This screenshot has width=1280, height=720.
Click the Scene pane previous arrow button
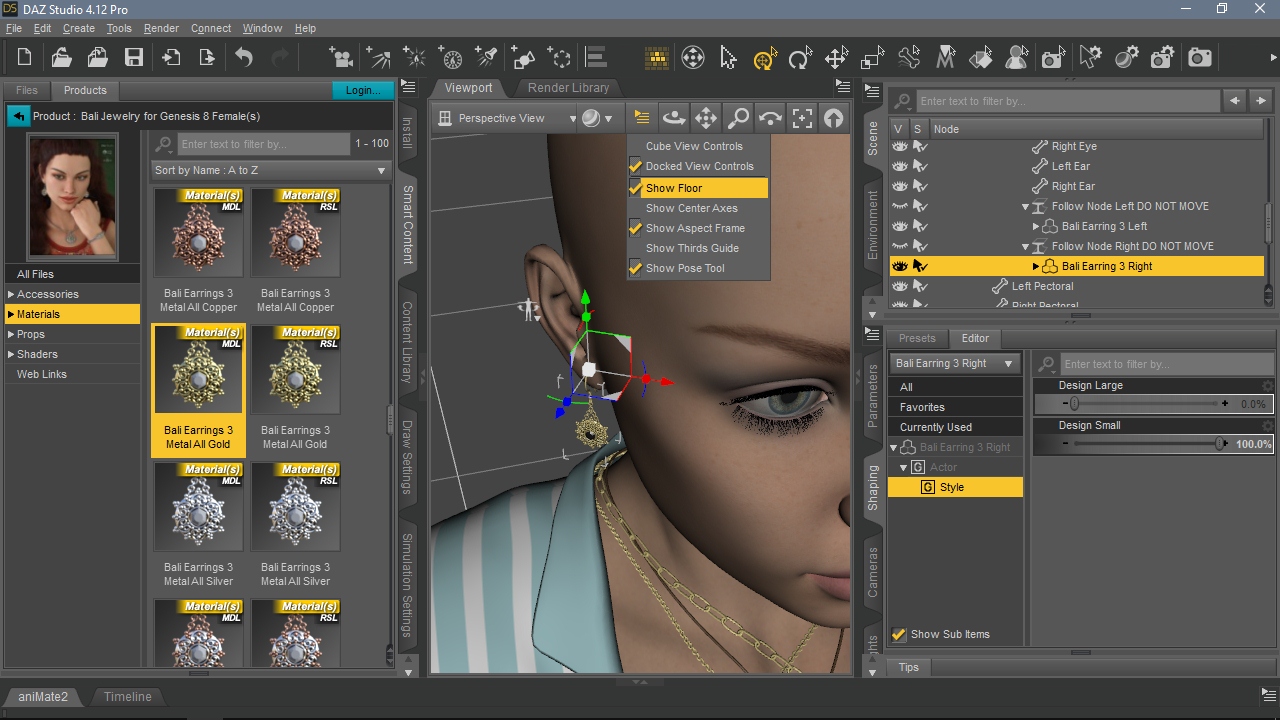1235,101
